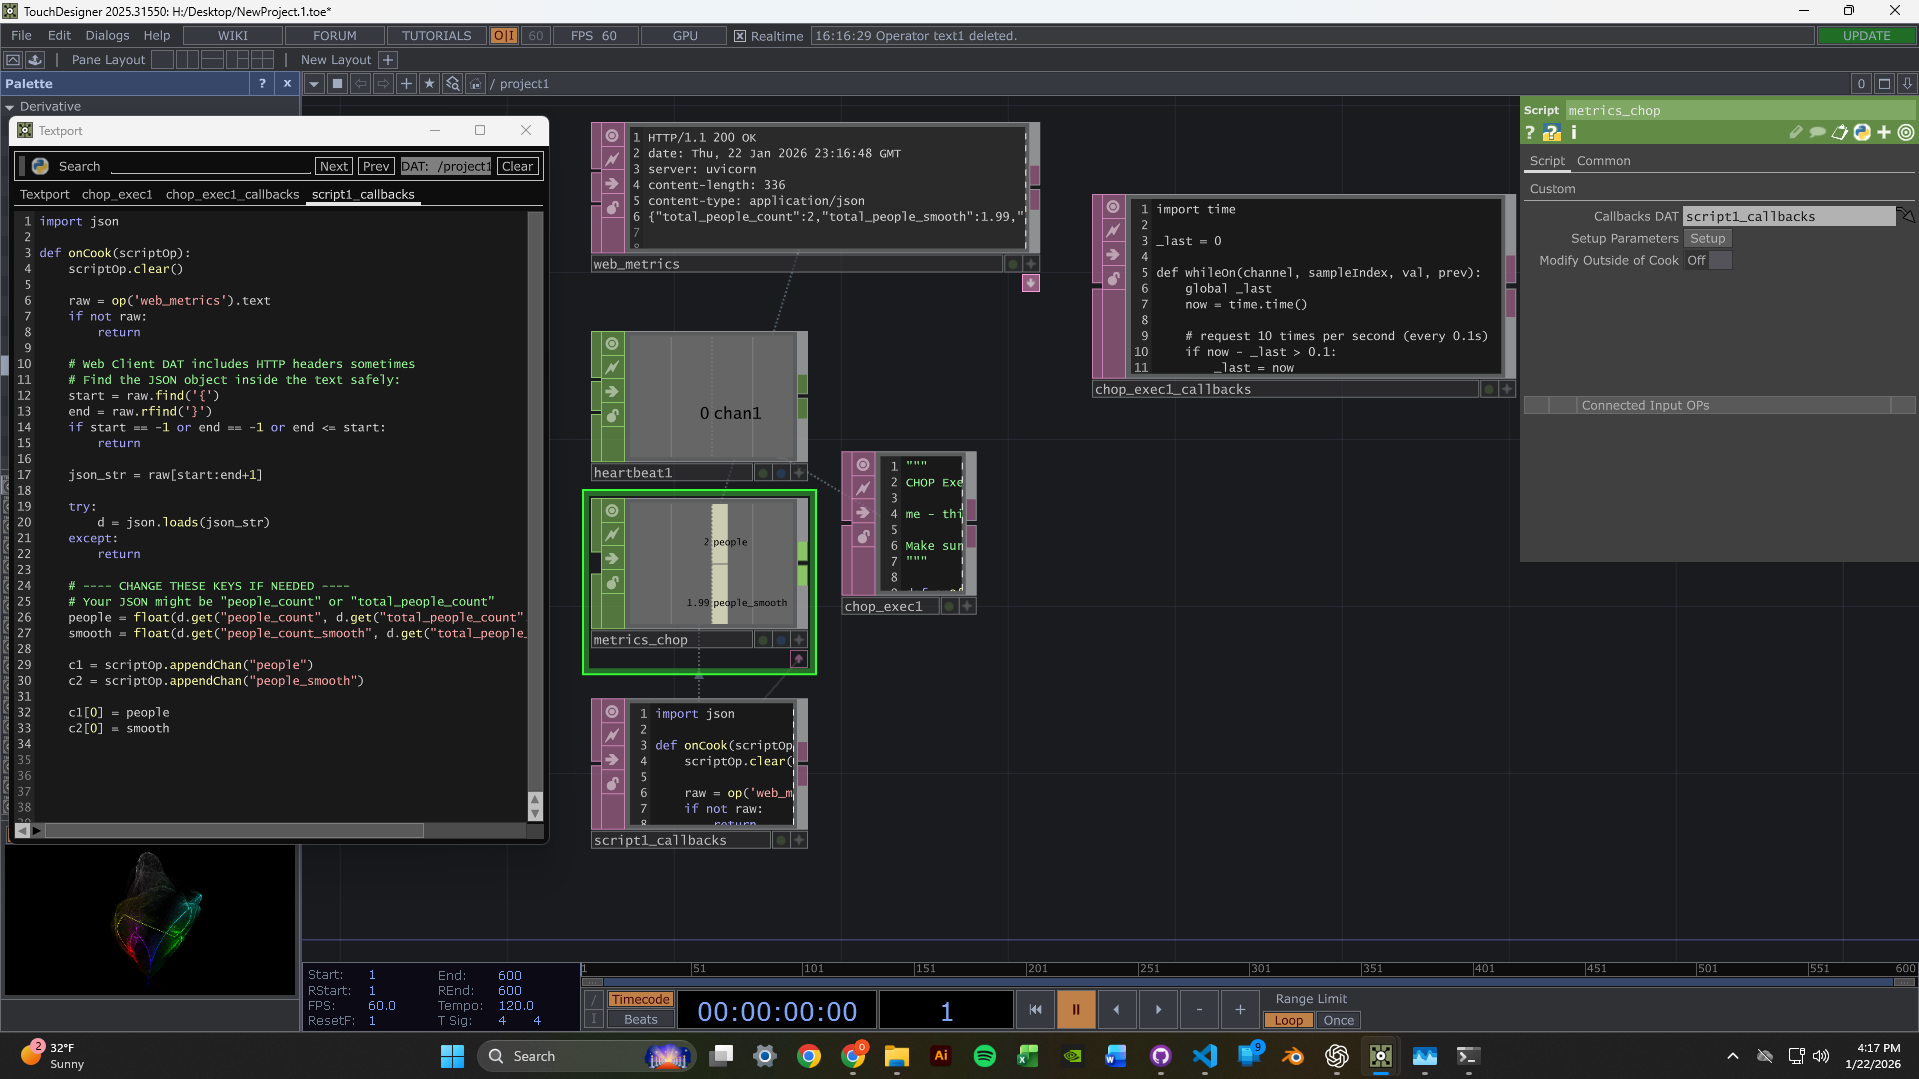Click into the Textport search field
This screenshot has width=1919, height=1079.
coord(210,166)
